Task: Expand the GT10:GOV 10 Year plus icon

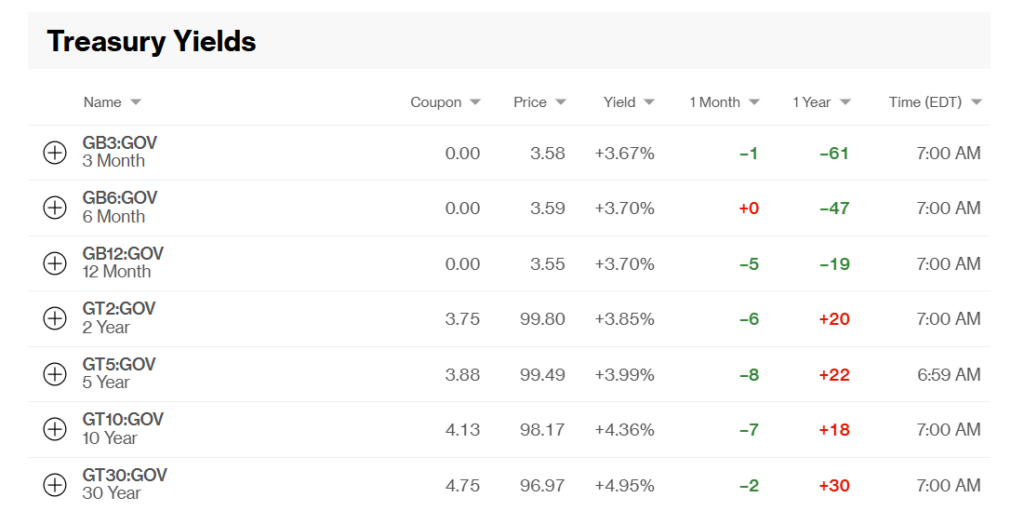Action: click(55, 429)
